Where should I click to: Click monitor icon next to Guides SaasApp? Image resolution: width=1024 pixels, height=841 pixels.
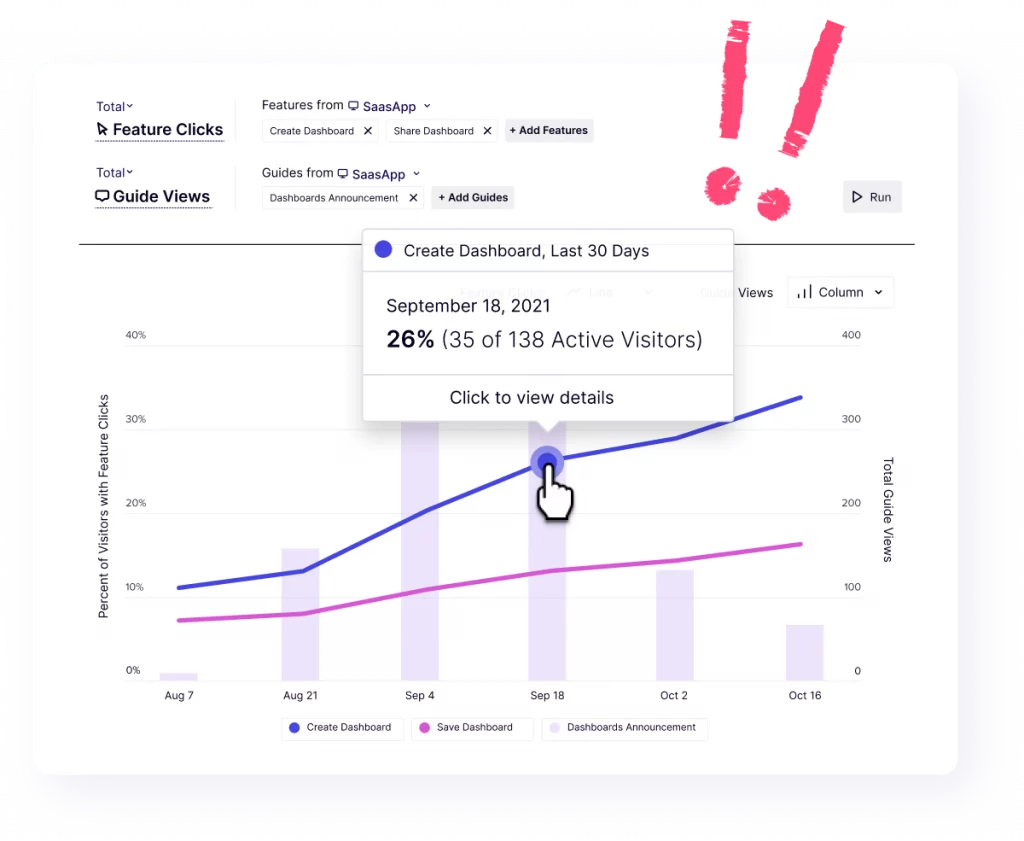(343, 174)
